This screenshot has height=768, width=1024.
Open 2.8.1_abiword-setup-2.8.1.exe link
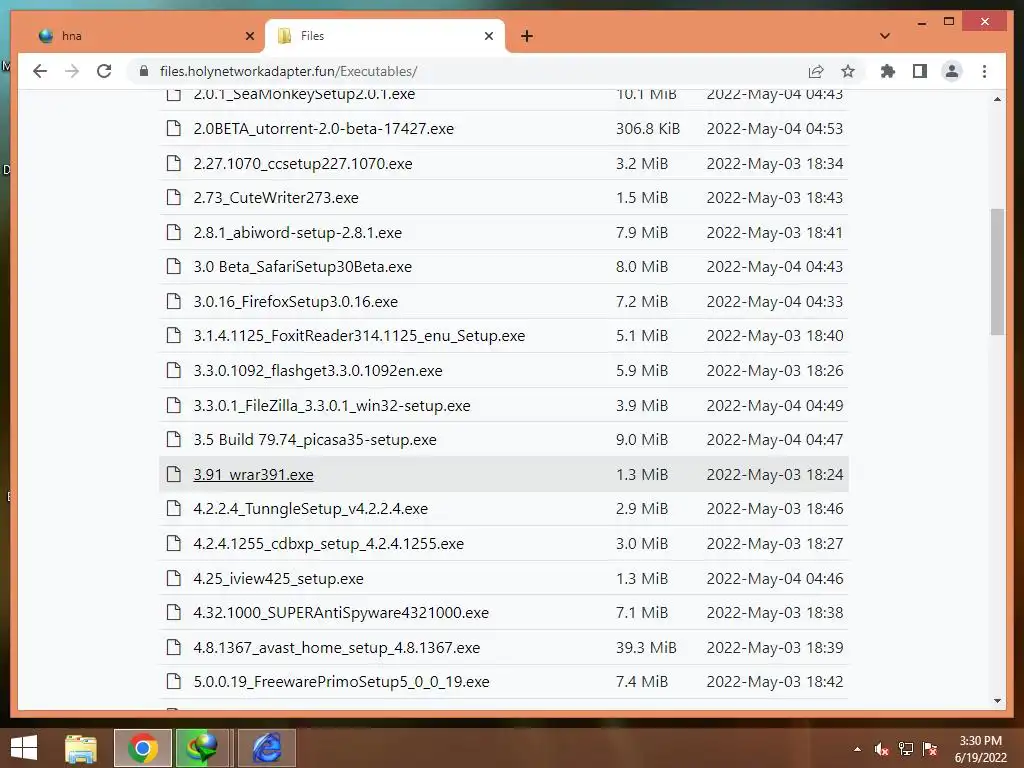pos(297,232)
